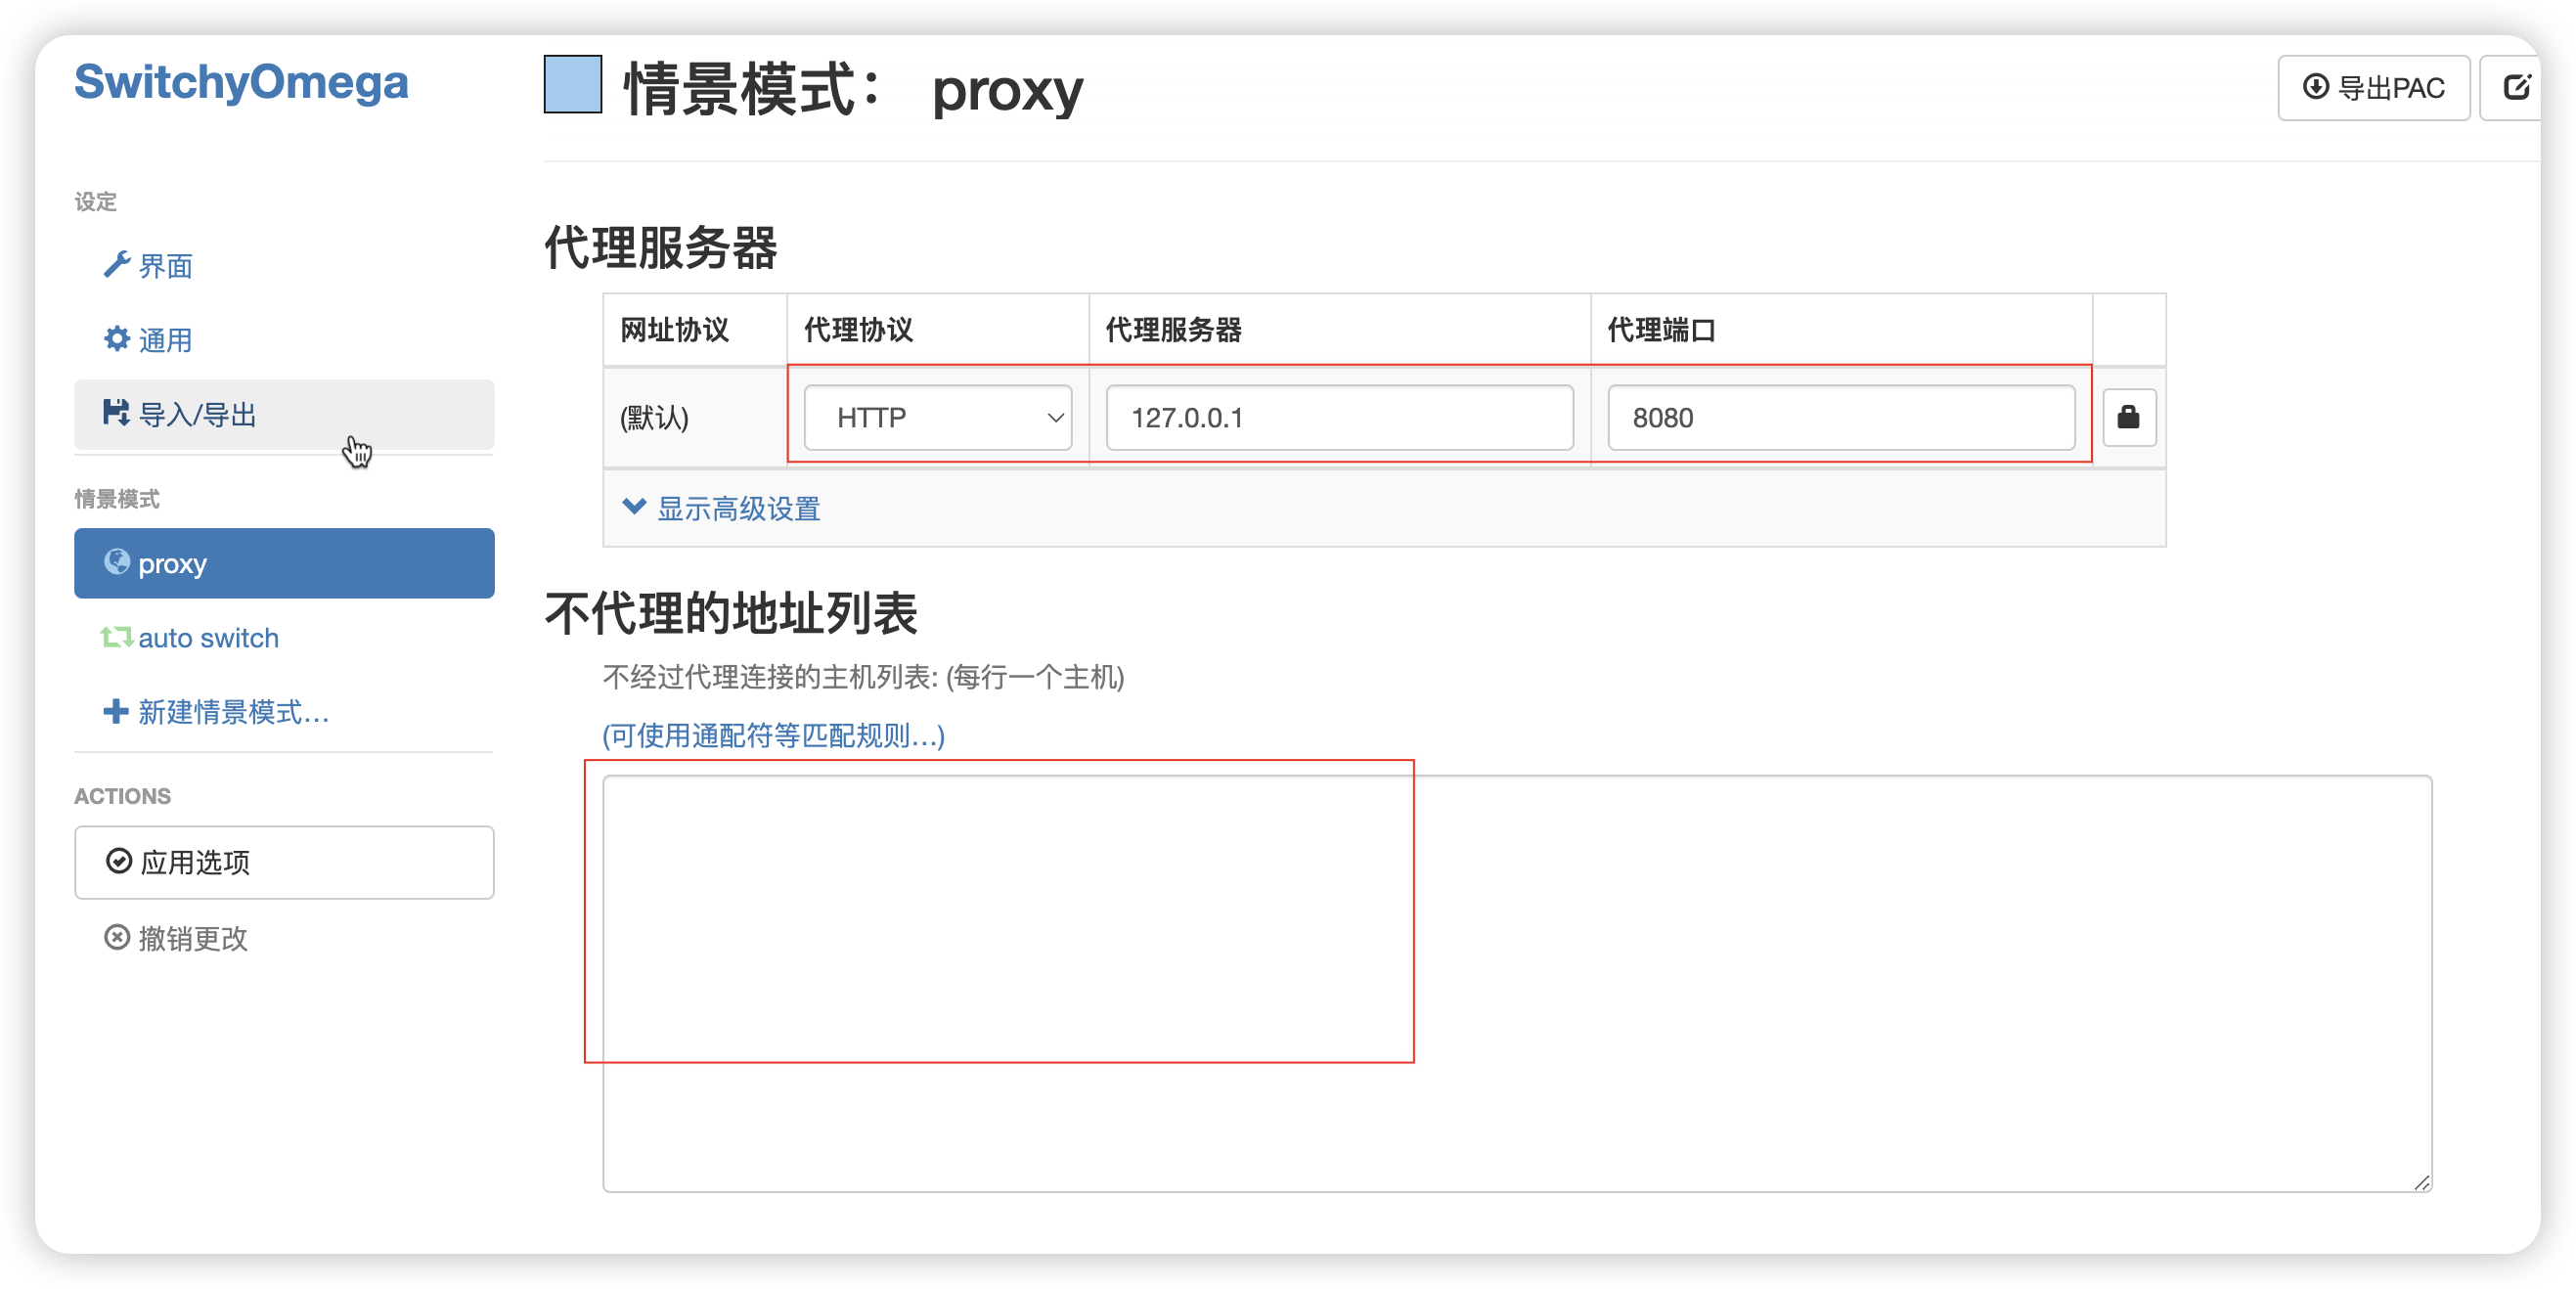Image resolution: width=2576 pixels, height=1289 pixels.
Task: Select the proxy profile in sidebar
Action: [x=283, y=563]
